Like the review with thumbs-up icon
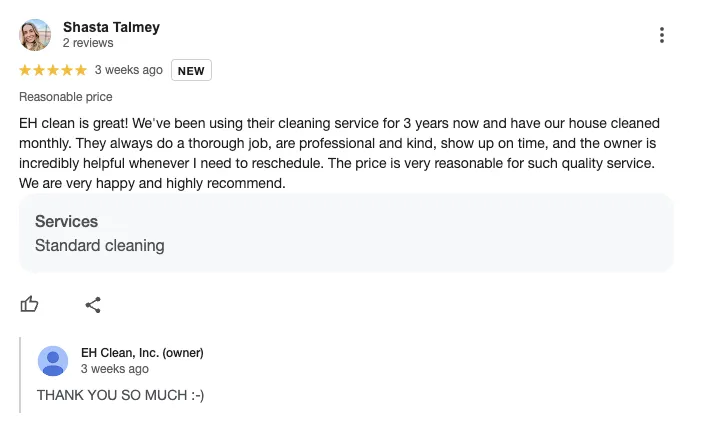718x424 pixels. (x=29, y=304)
